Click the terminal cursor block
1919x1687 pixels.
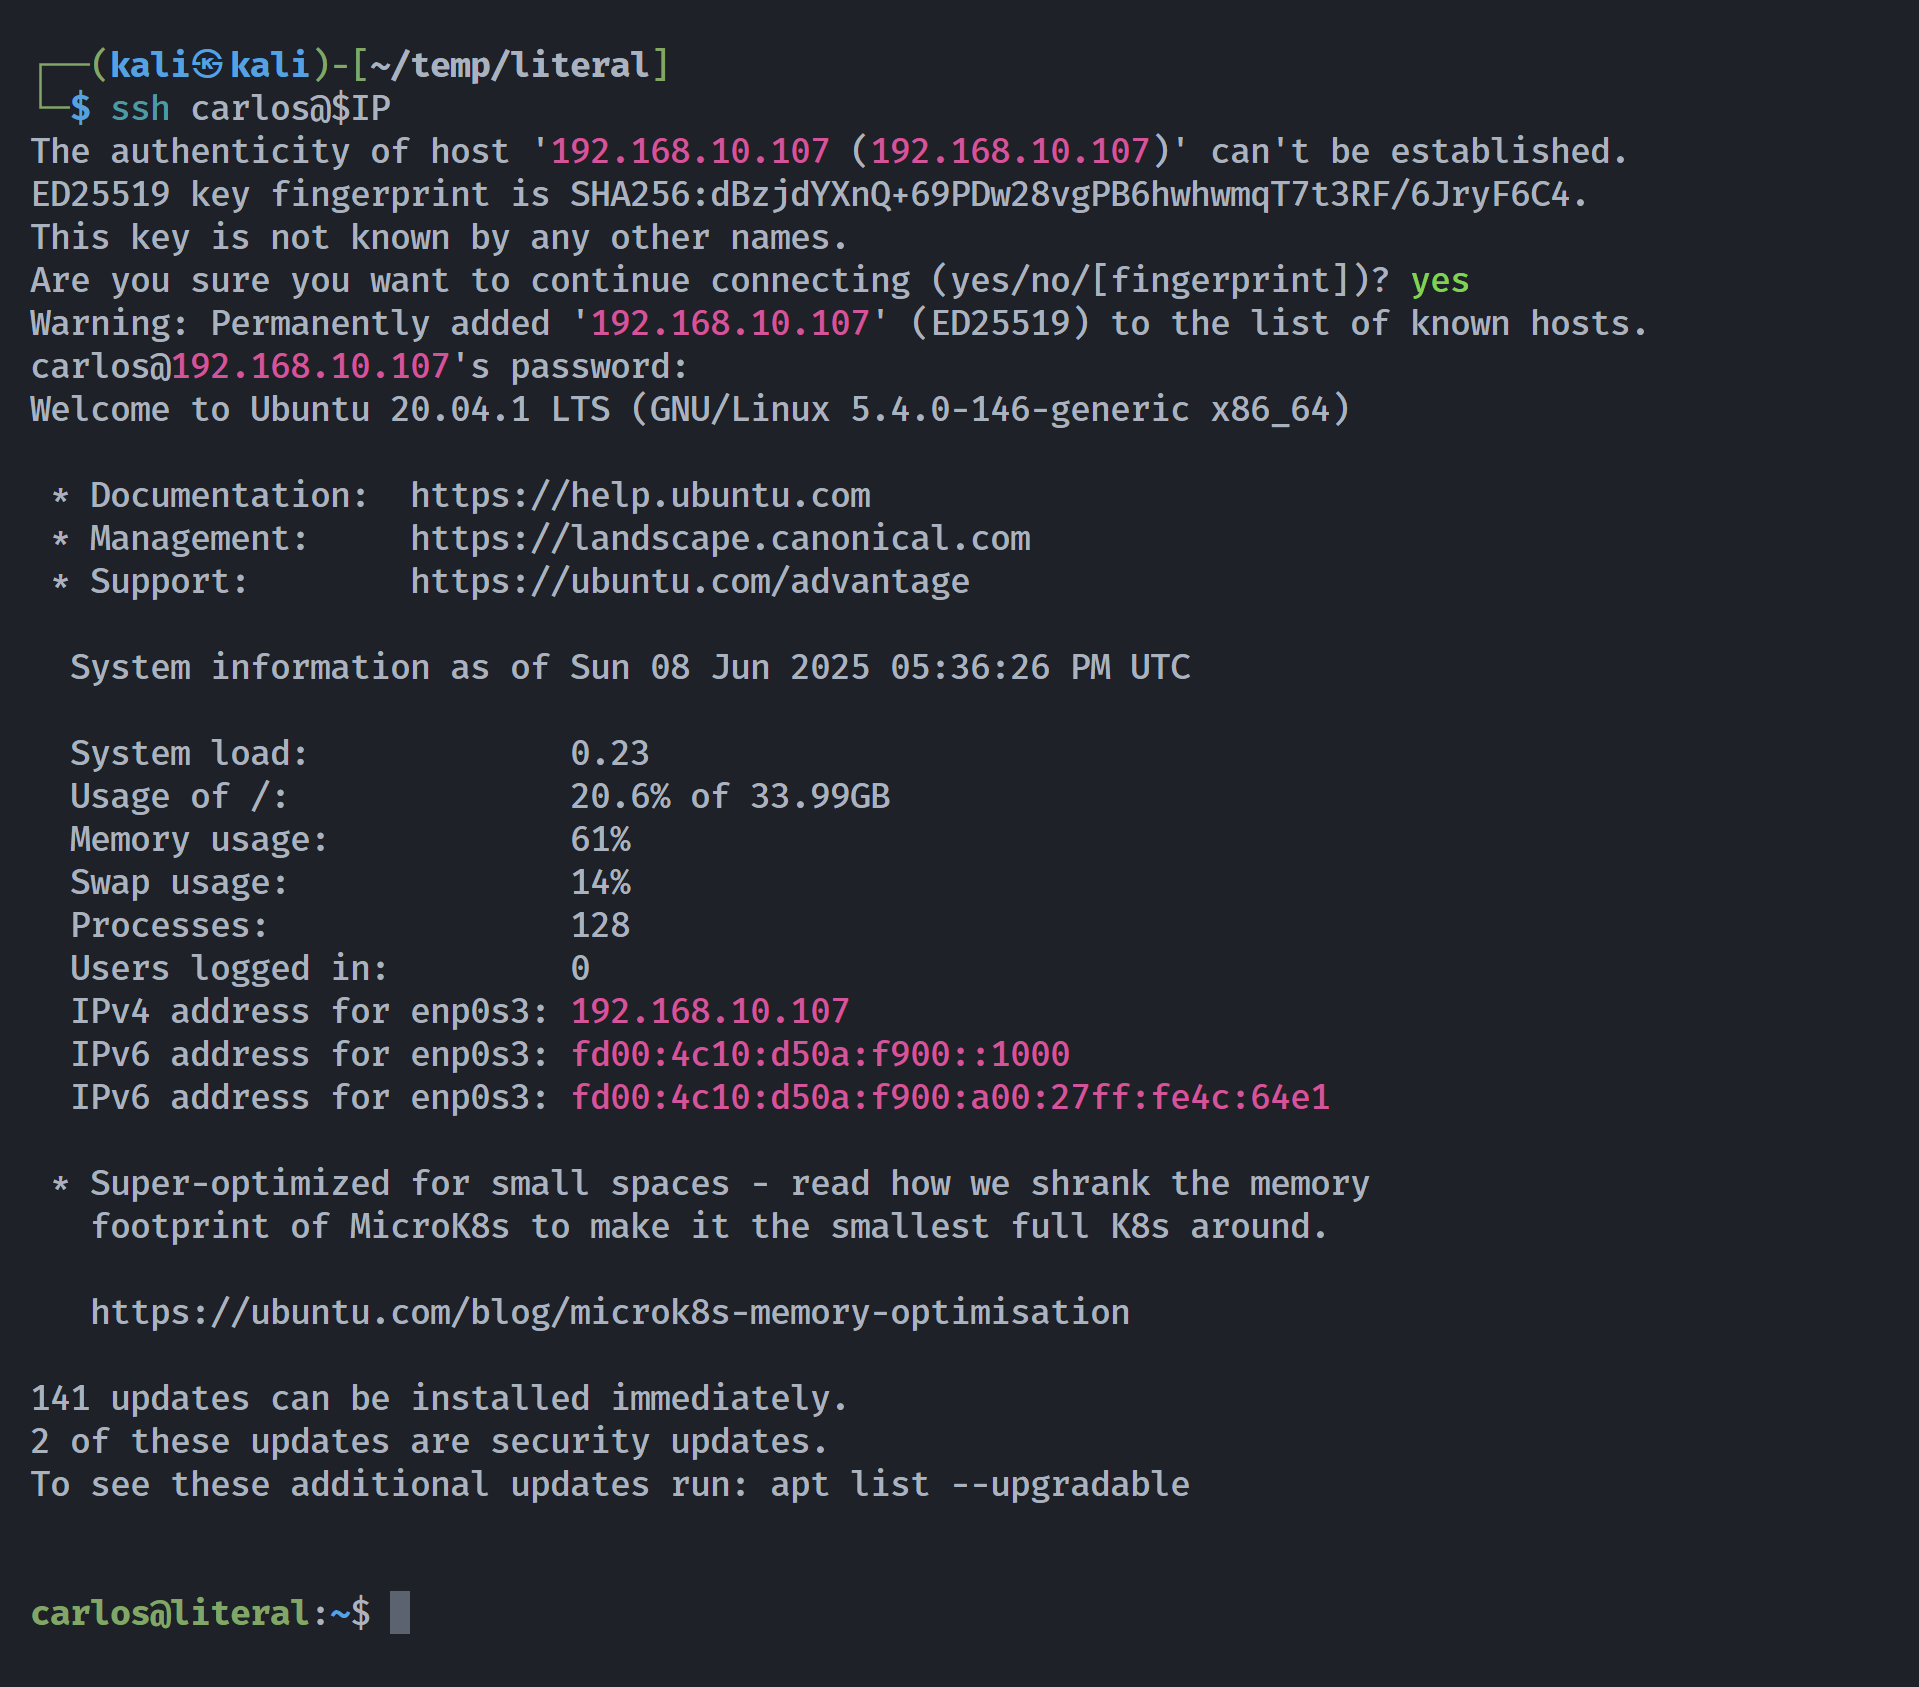pos(400,1612)
